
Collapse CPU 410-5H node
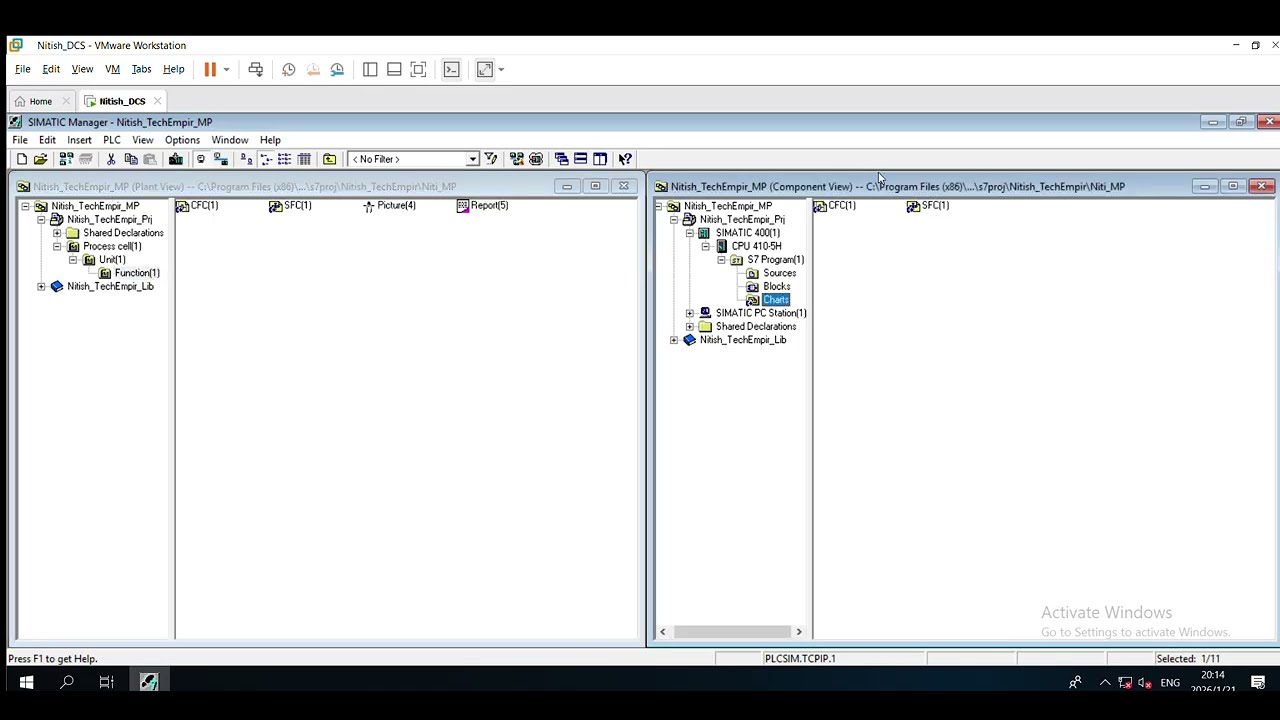(x=706, y=246)
